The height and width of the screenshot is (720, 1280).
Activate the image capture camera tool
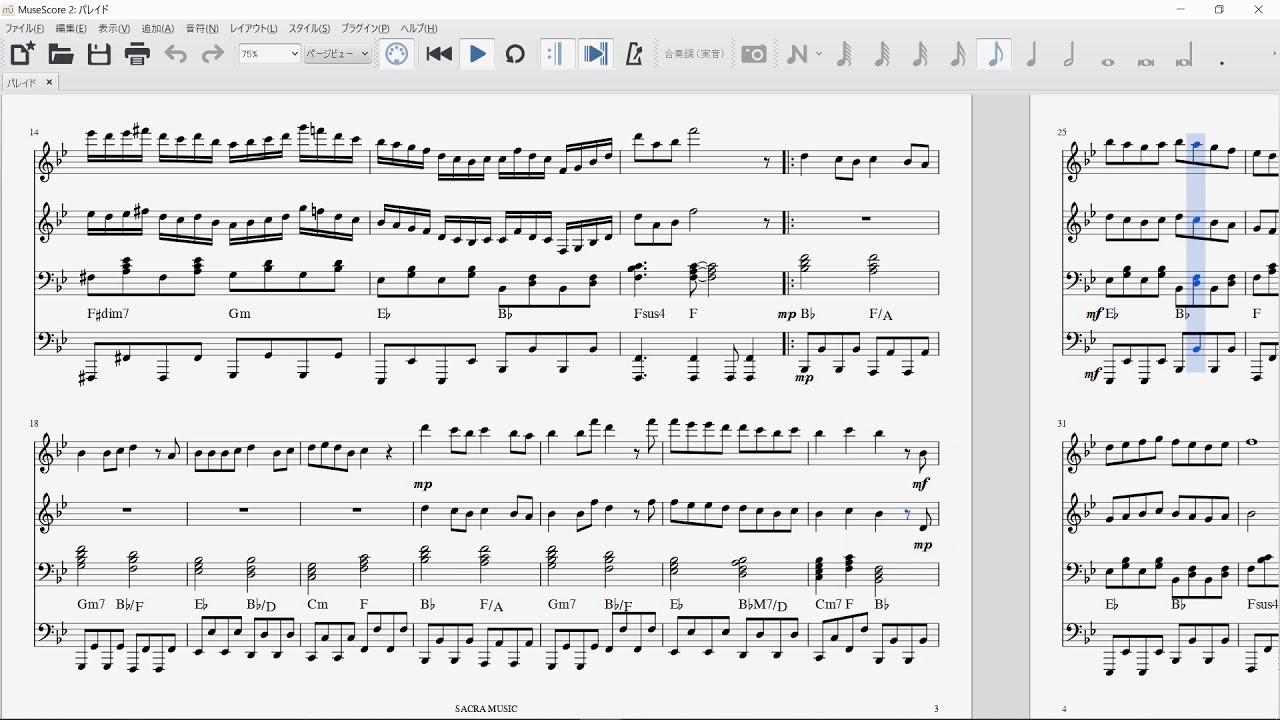[x=754, y=54]
